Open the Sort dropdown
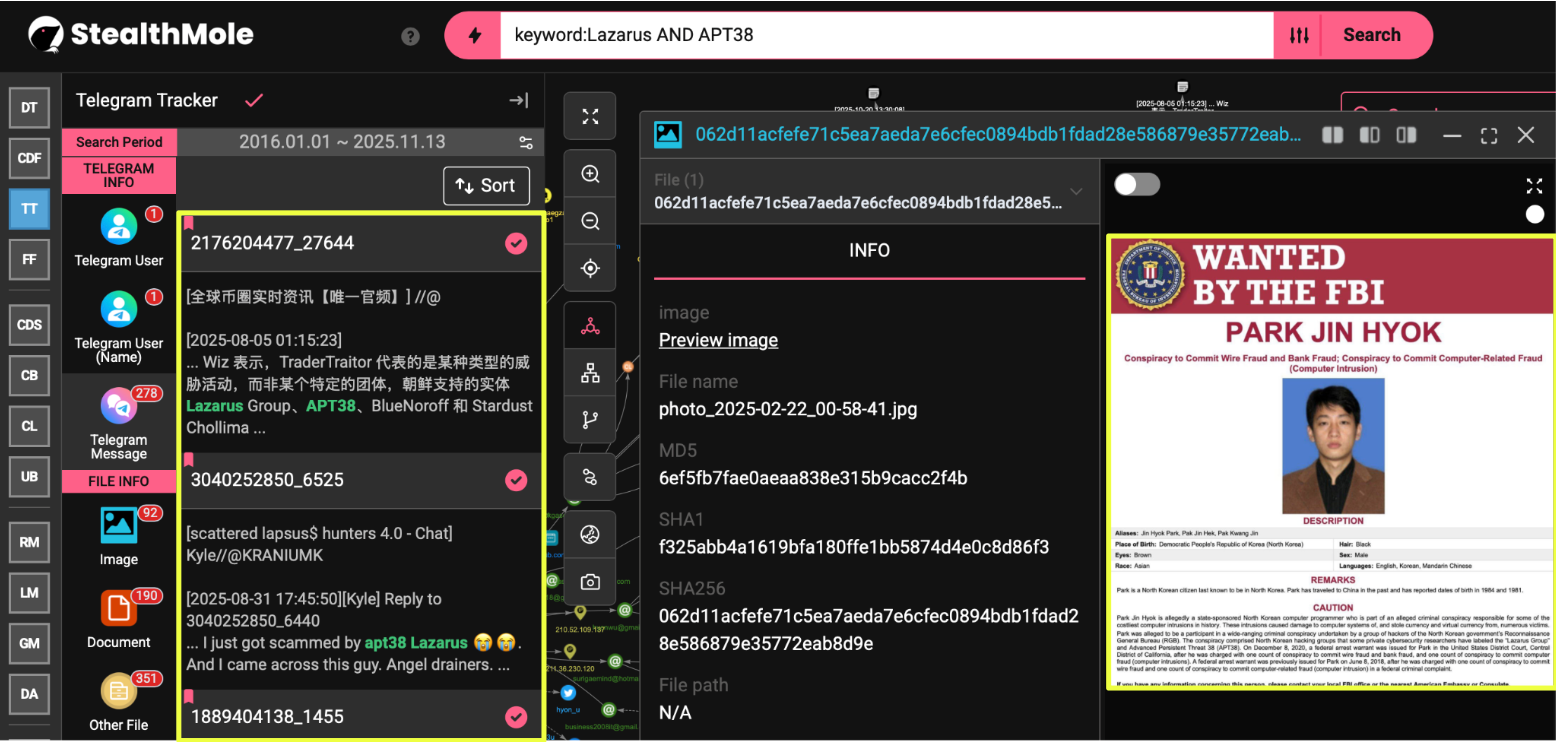The width and height of the screenshot is (1556, 742). (x=486, y=185)
